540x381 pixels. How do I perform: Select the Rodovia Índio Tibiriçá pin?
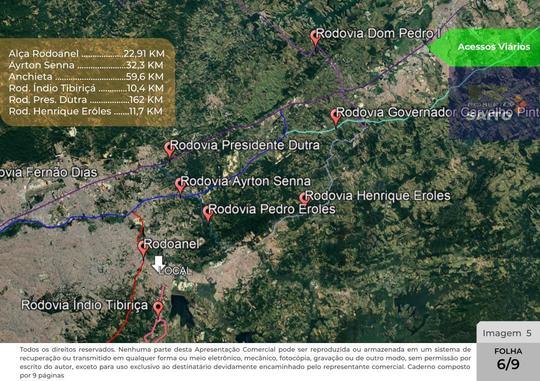158,309
